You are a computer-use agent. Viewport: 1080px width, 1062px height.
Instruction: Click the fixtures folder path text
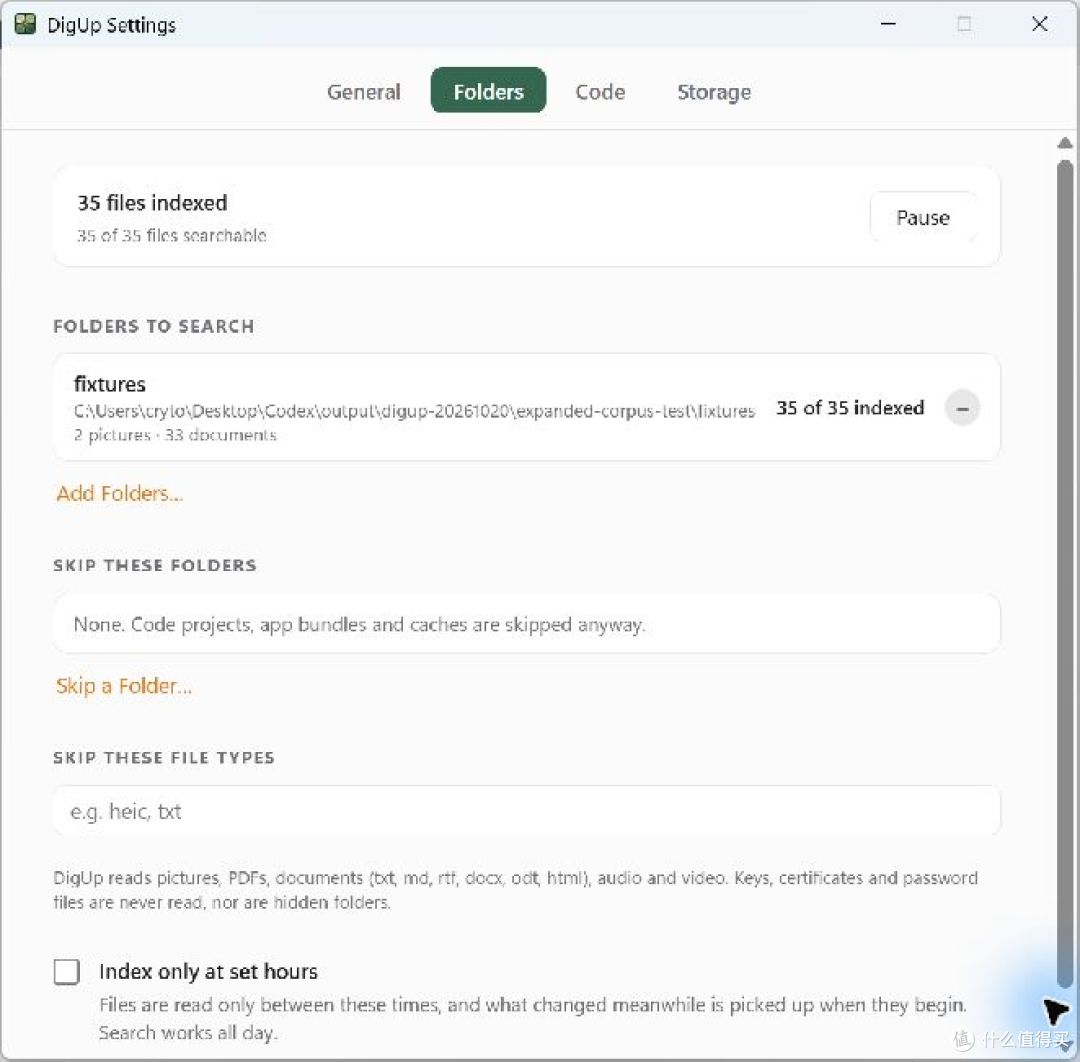pos(415,411)
